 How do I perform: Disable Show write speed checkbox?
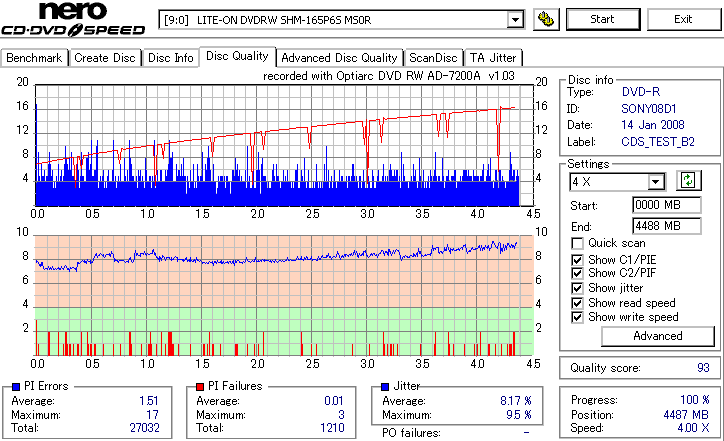tap(577, 317)
